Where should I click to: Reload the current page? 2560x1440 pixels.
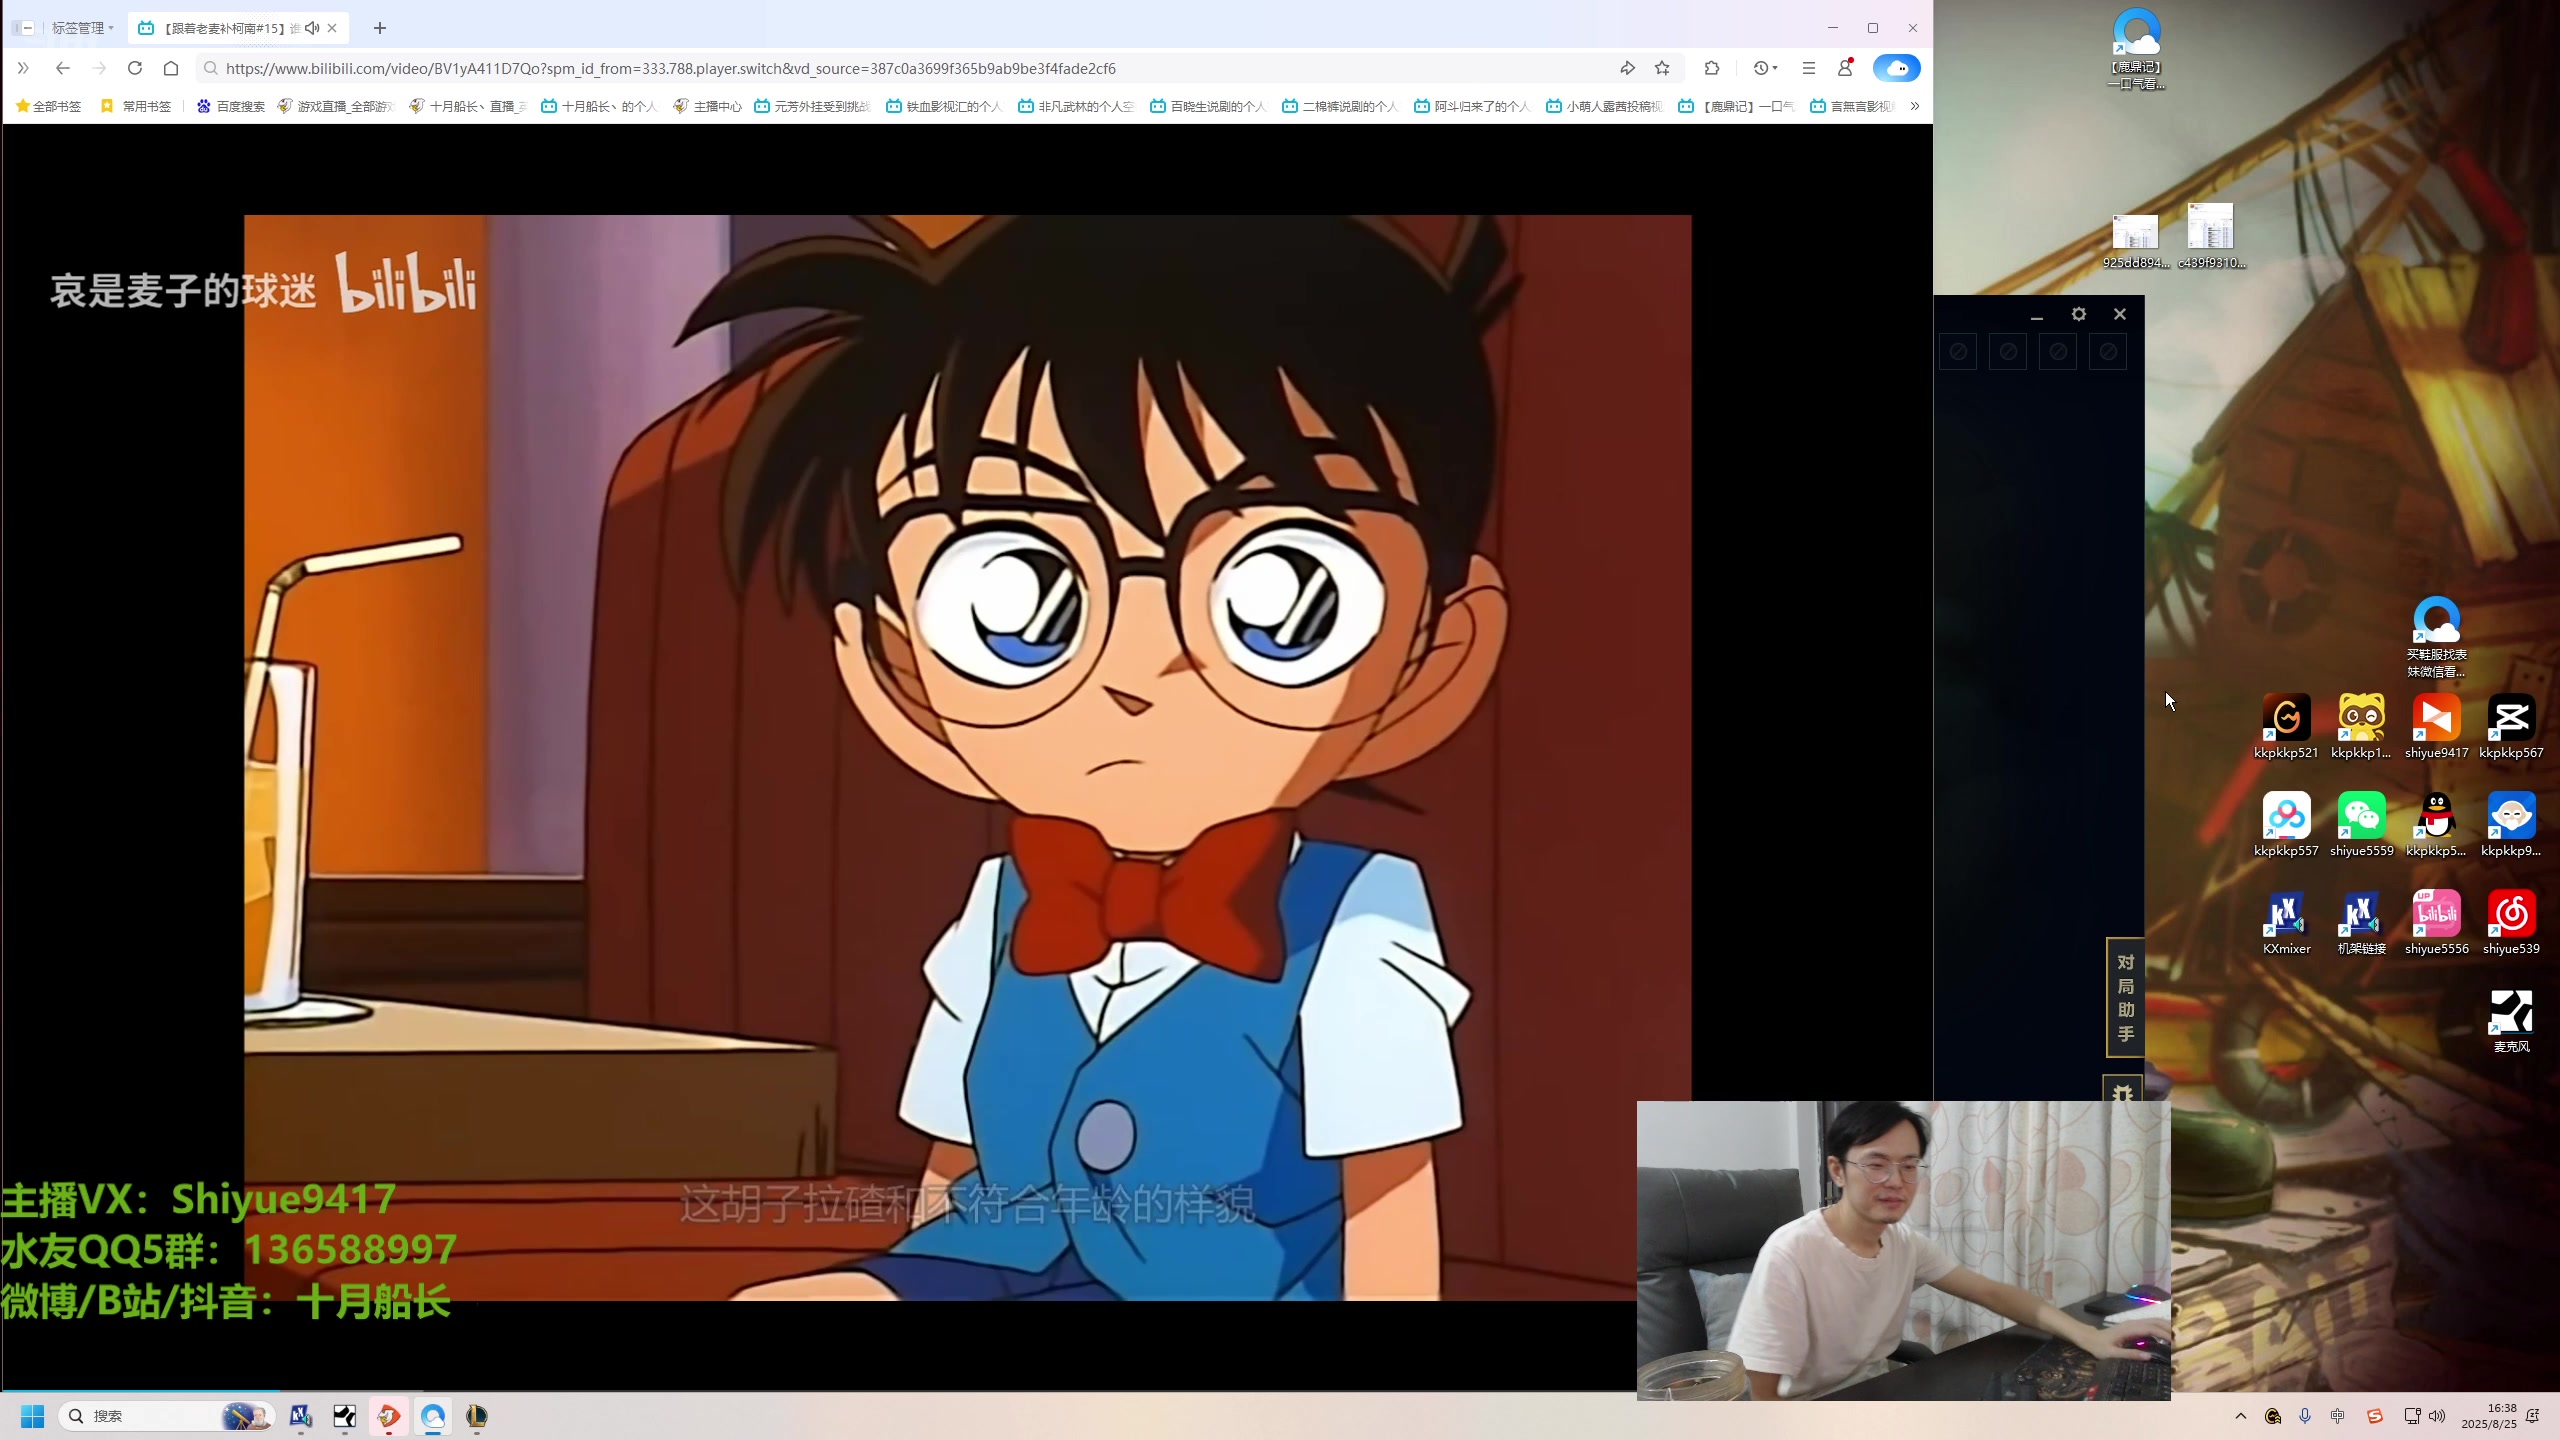[x=135, y=68]
